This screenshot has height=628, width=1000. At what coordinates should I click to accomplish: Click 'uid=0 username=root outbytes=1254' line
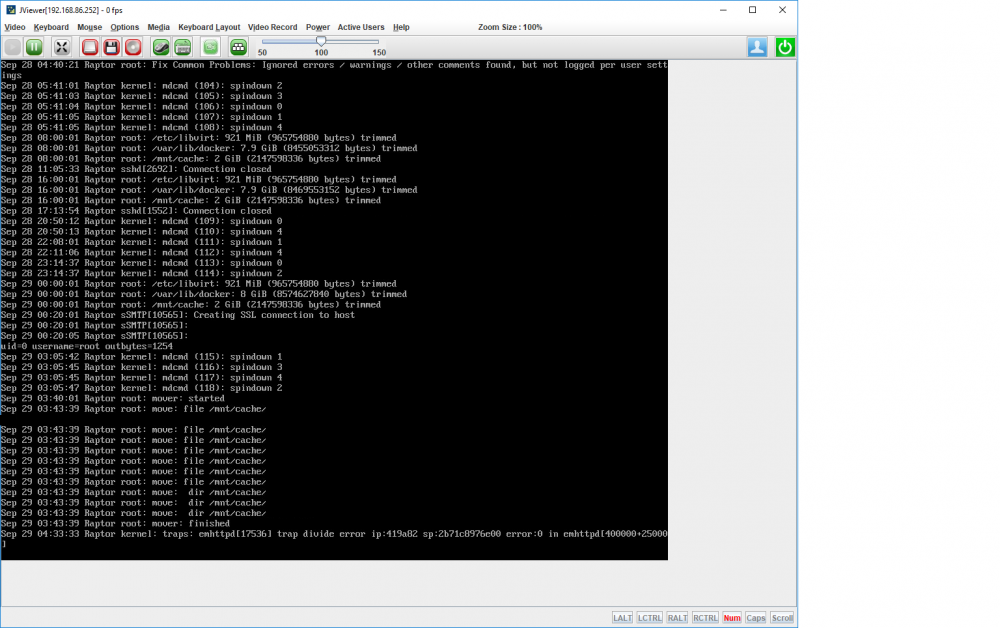(87, 346)
